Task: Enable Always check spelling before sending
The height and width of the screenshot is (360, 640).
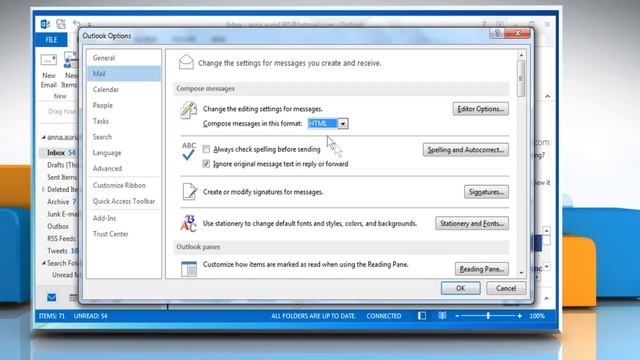Action: [x=206, y=149]
